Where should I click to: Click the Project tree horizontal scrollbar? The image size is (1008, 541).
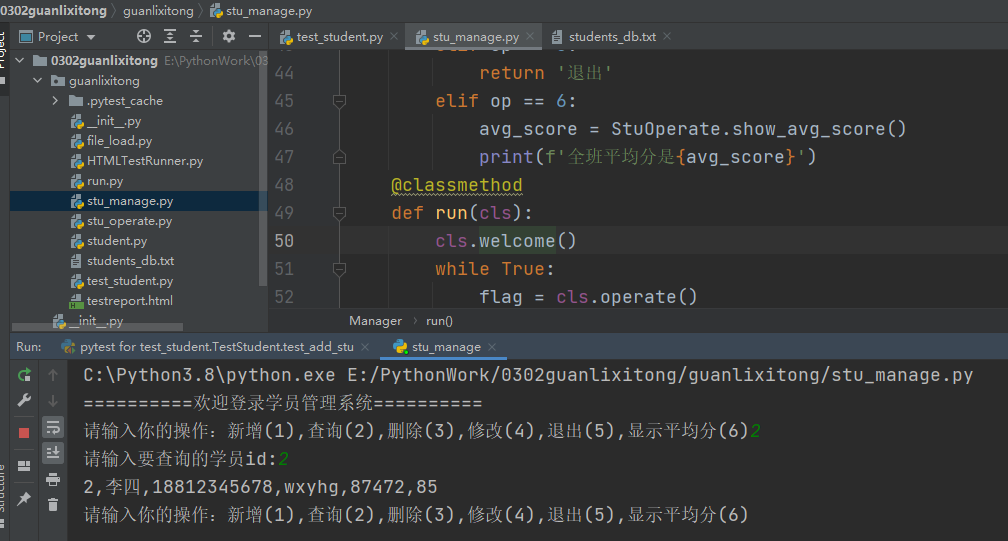point(98,327)
